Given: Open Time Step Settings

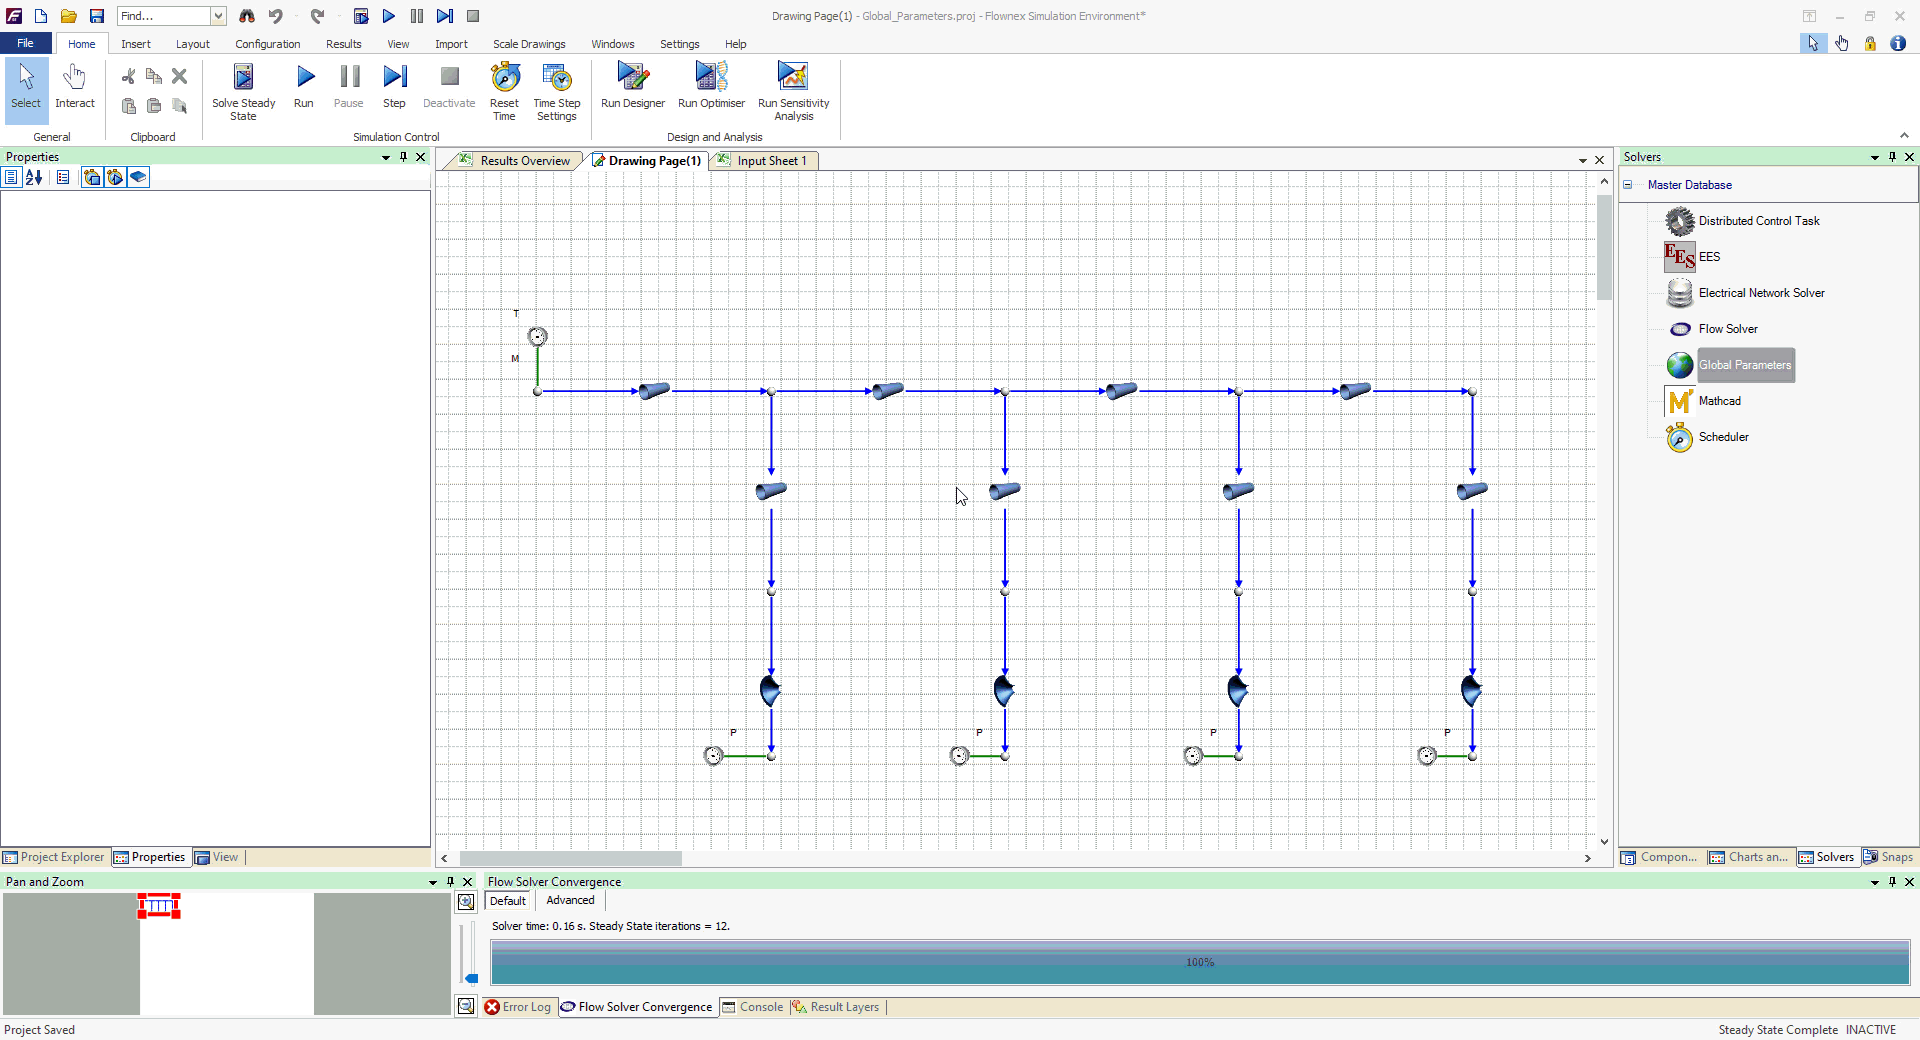Looking at the screenshot, I should tap(556, 78).
